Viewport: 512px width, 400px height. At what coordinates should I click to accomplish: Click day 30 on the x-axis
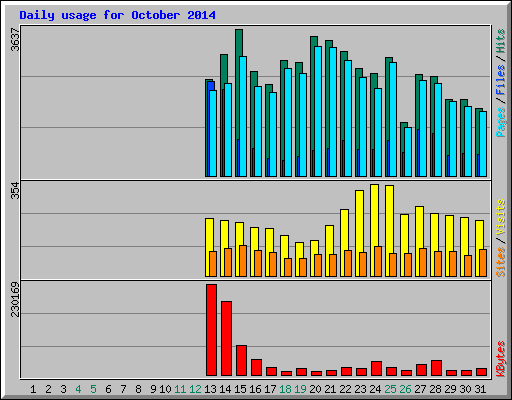(x=465, y=389)
